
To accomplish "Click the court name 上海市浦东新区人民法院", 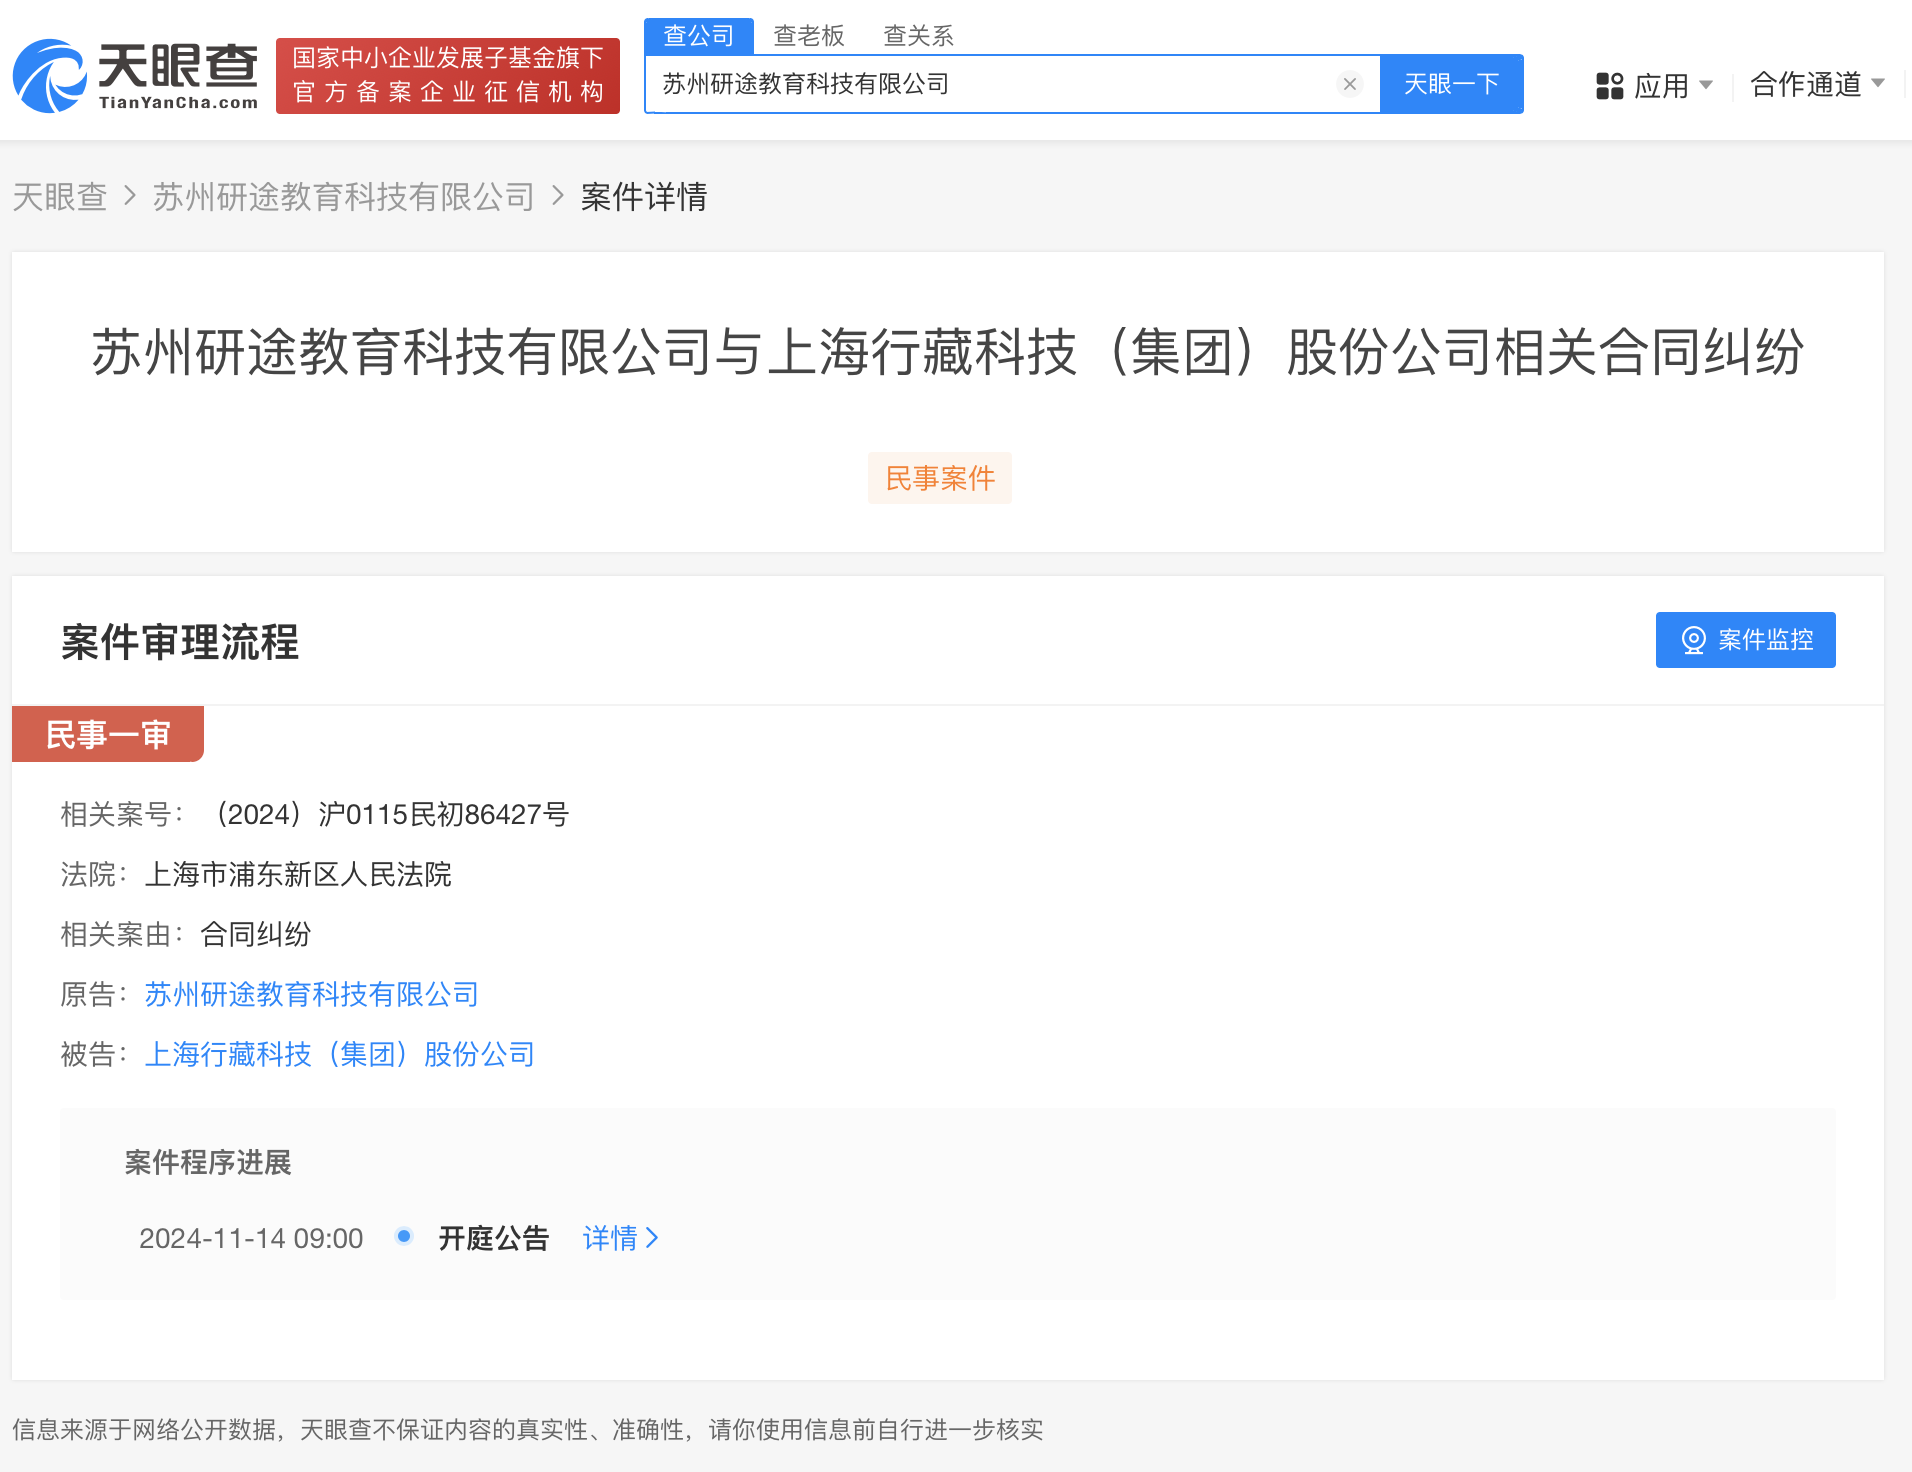I will (x=298, y=874).
